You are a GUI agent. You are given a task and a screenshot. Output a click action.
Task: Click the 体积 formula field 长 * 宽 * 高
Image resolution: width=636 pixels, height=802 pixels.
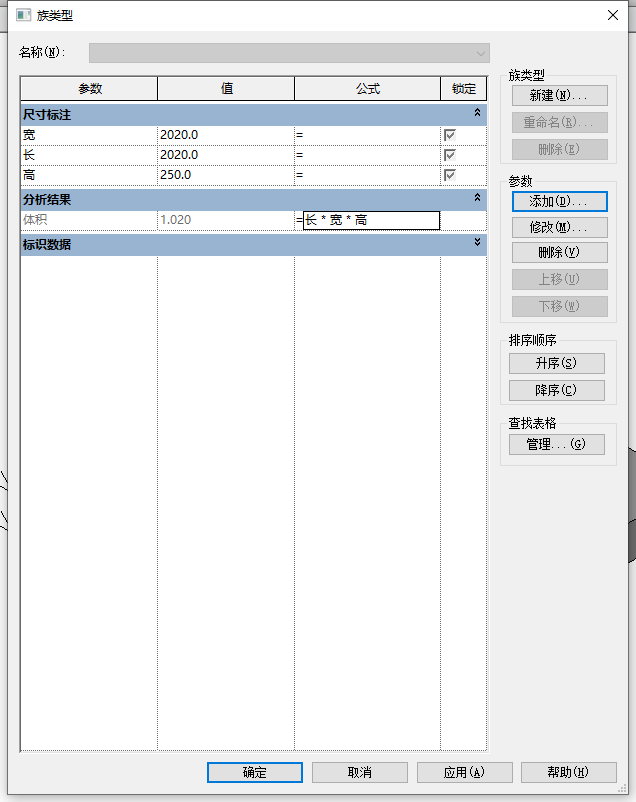[x=371, y=220]
